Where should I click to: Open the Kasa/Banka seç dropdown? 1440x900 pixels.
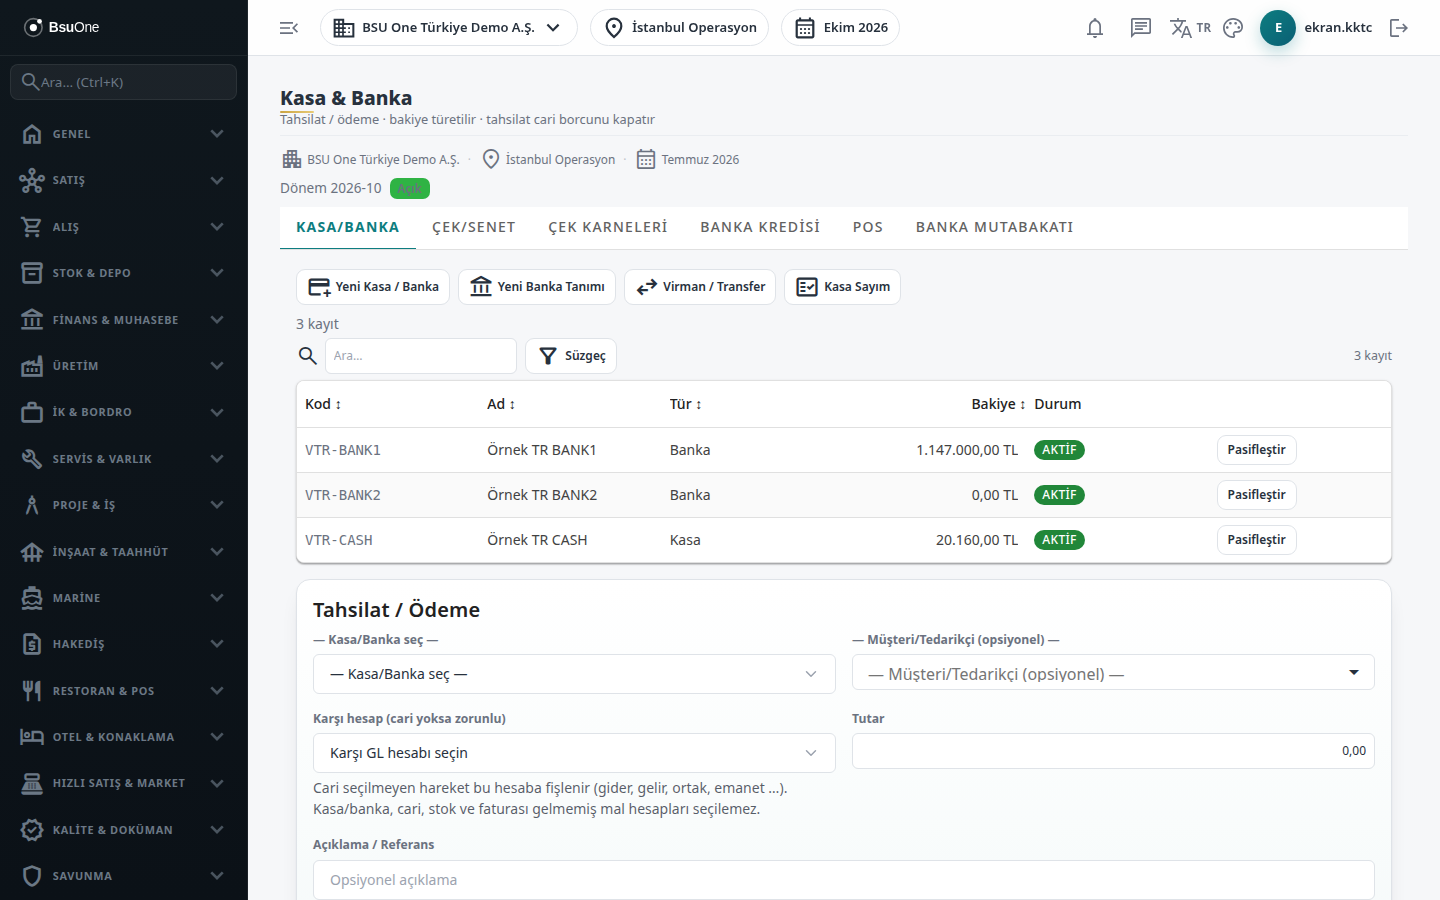point(574,674)
